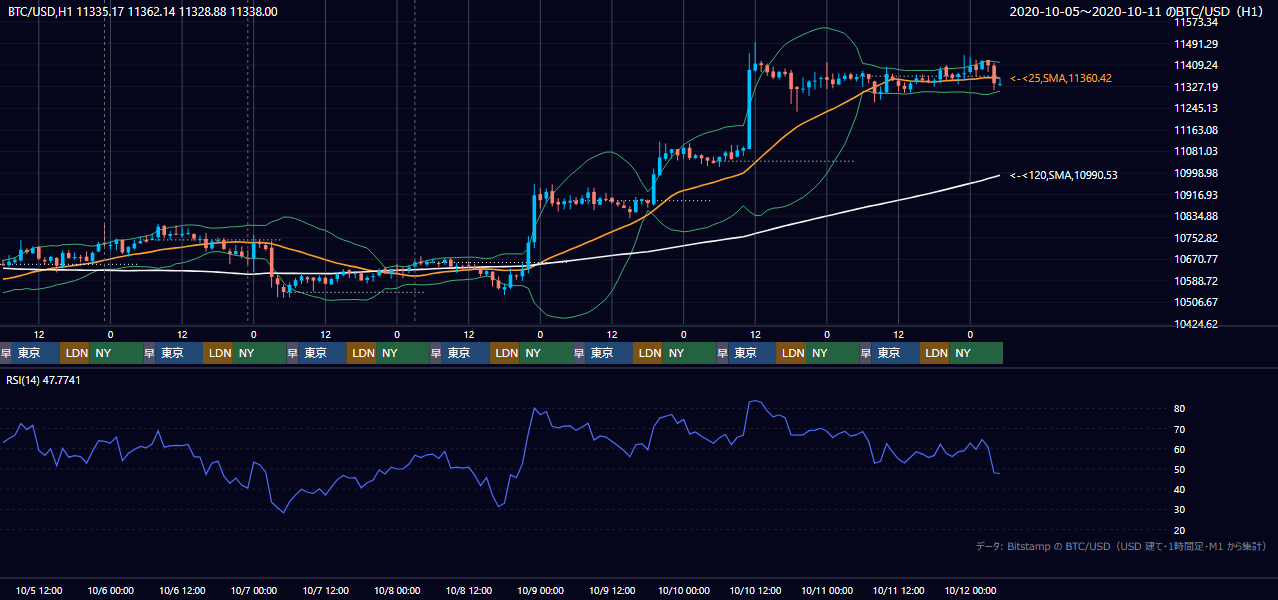Click the 120 SMA 10990.53 annotation
Image resolution: width=1278 pixels, height=600 pixels.
point(1064,175)
